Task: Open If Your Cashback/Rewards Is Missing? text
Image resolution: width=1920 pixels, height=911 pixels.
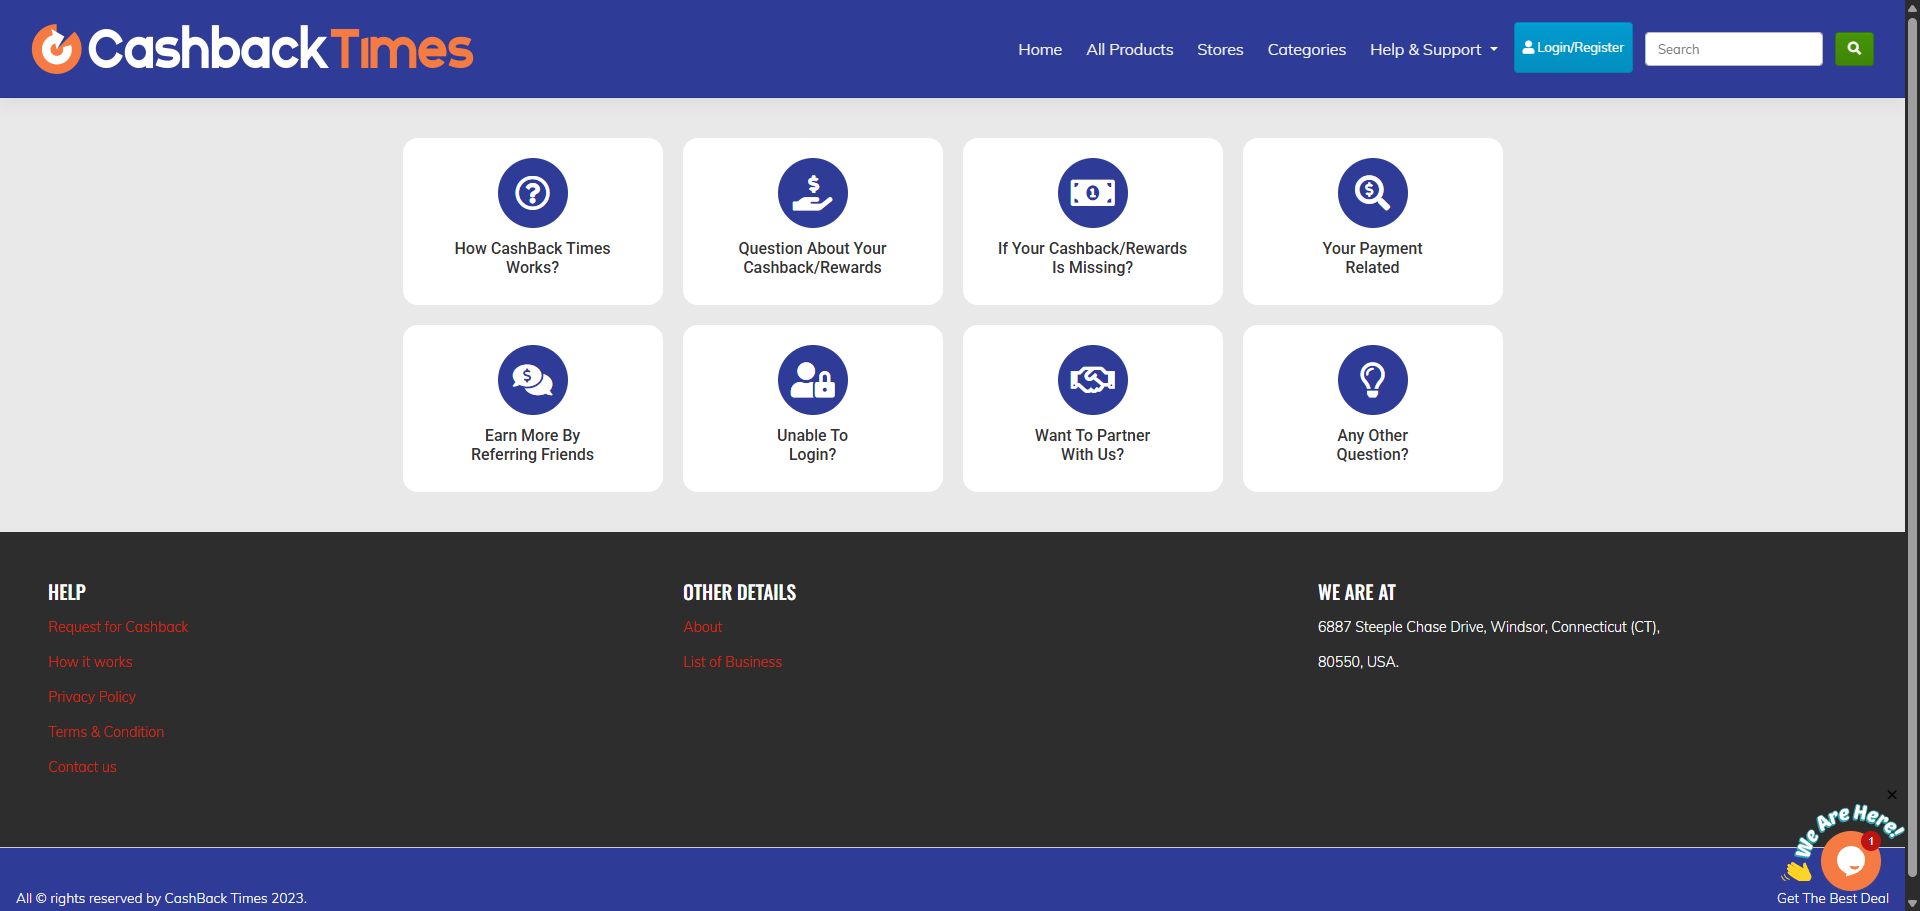Action: [1092, 258]
